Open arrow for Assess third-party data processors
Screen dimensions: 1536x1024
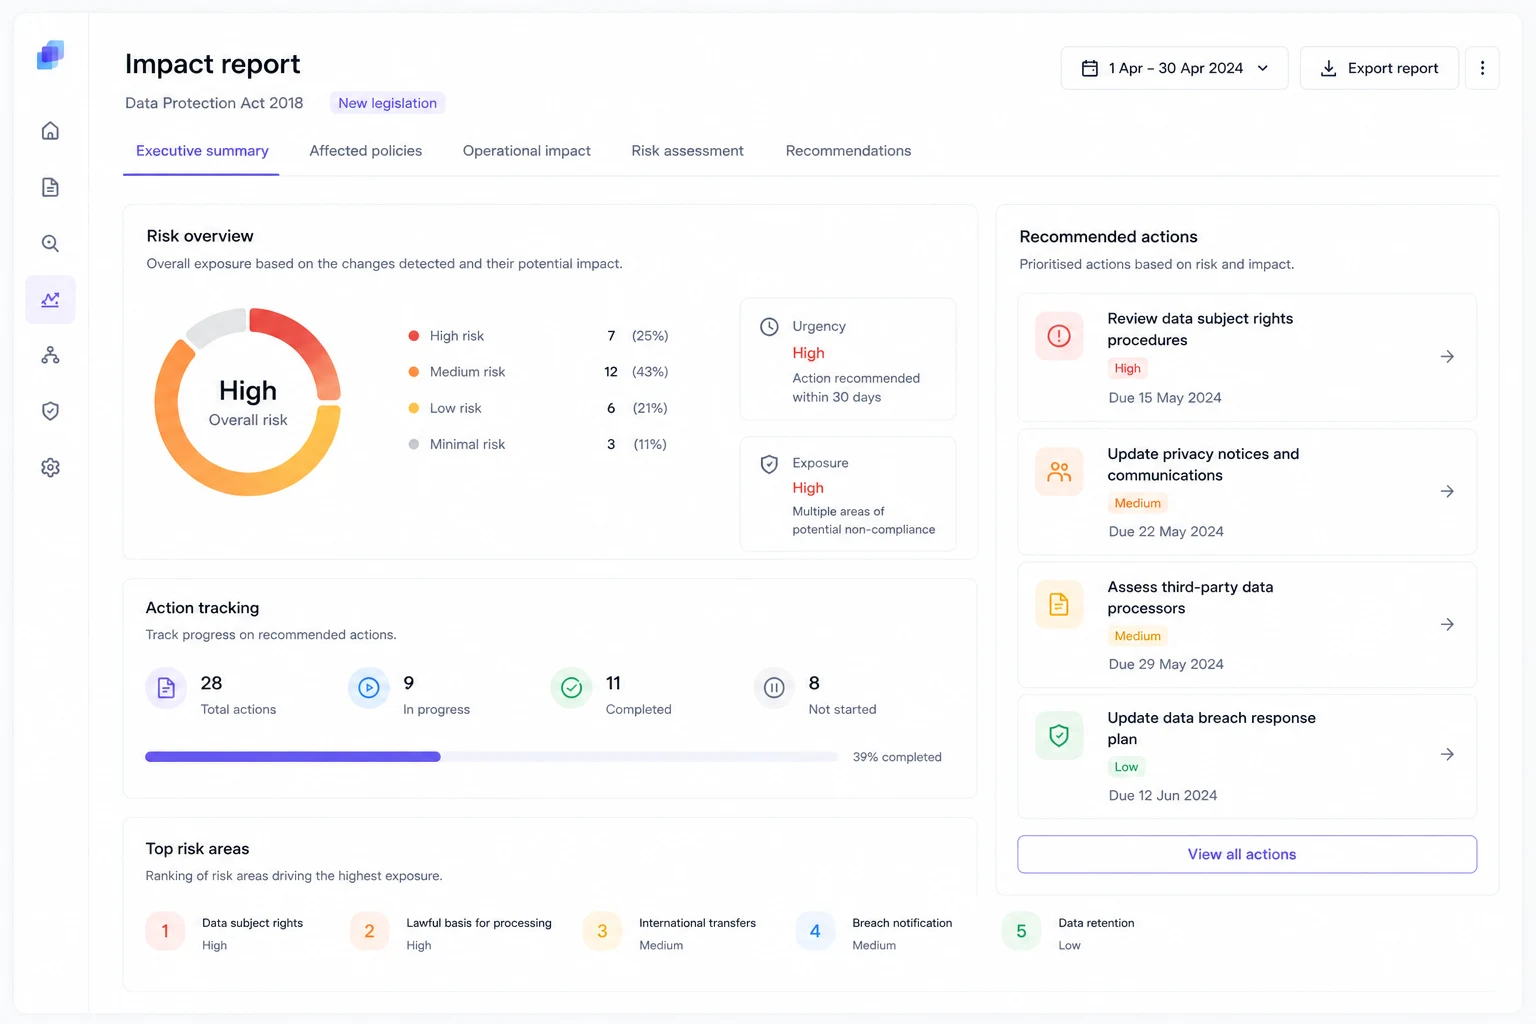coord(1447,625)
